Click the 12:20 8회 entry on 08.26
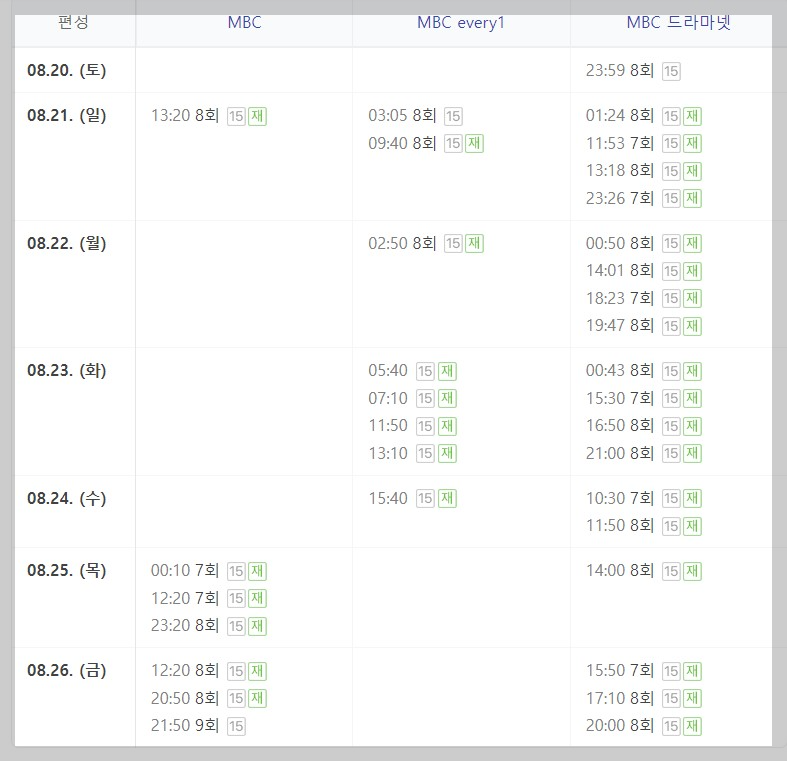The image size is (787, 761). point(185,671)
